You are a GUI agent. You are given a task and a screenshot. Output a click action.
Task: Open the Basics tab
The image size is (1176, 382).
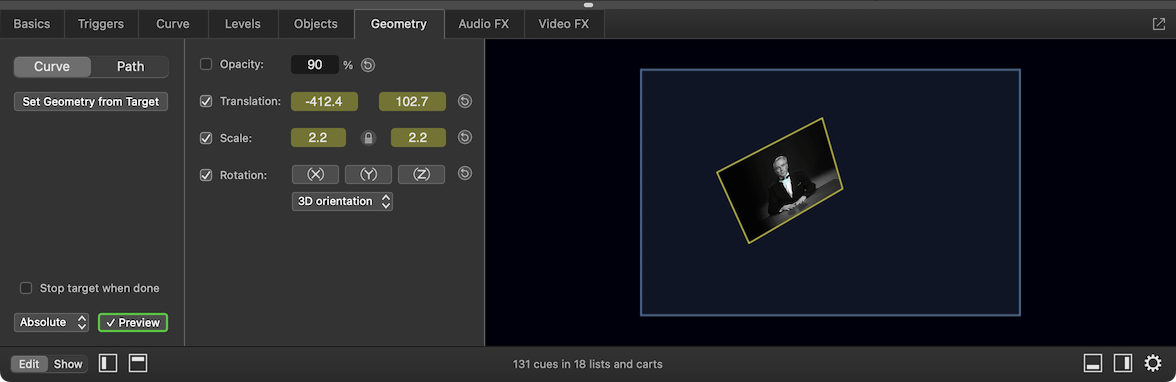pos(32,24)
